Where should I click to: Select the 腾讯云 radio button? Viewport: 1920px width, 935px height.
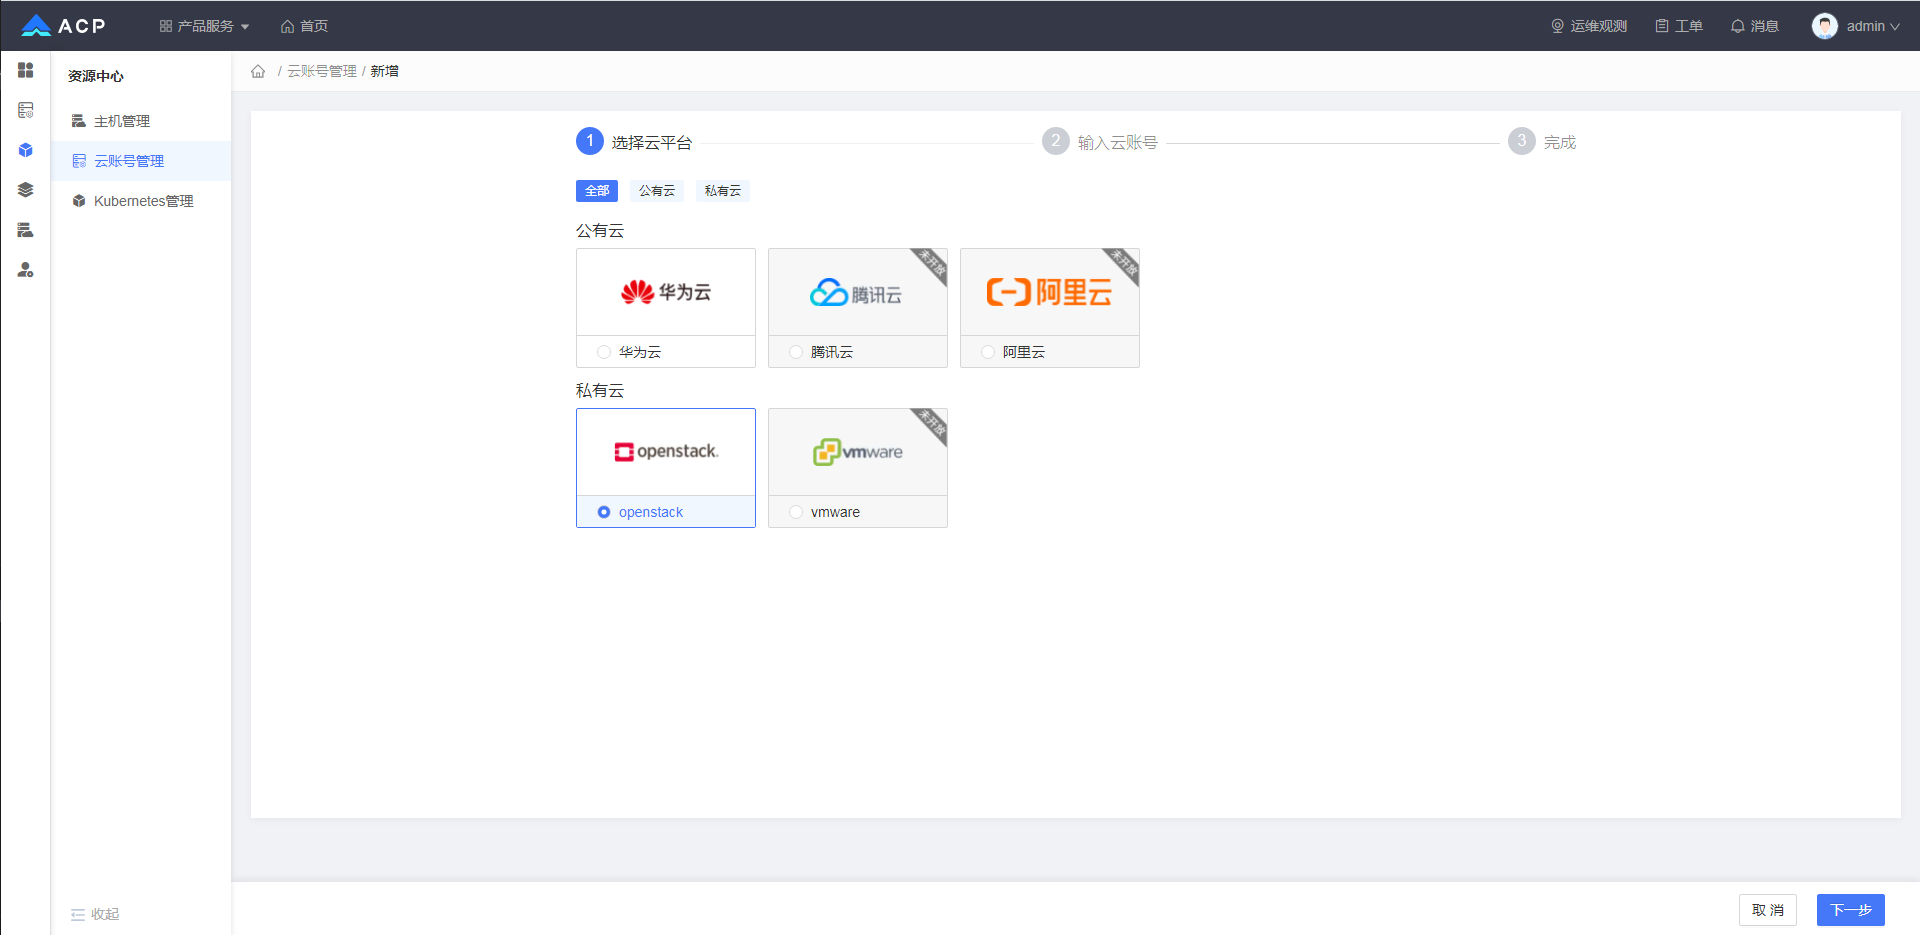796,352
